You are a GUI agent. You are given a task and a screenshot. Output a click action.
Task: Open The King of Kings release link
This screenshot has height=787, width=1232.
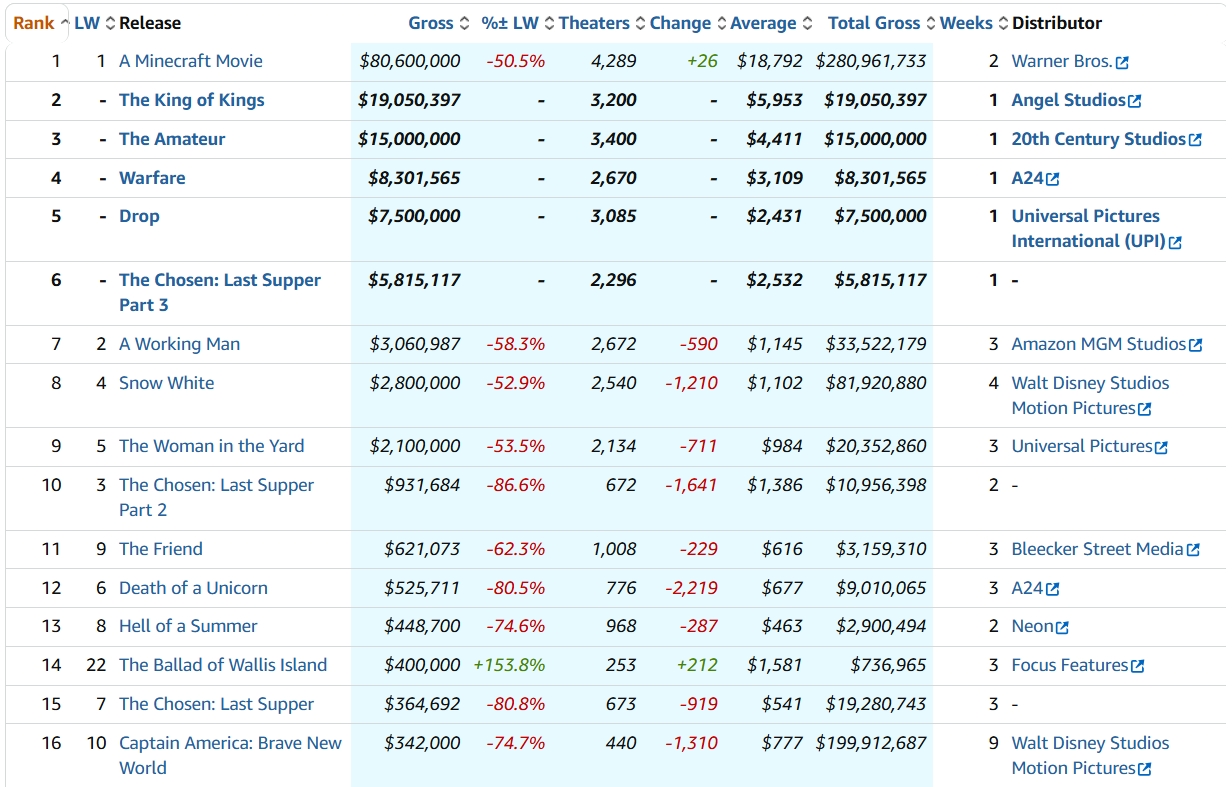point(192,100)
